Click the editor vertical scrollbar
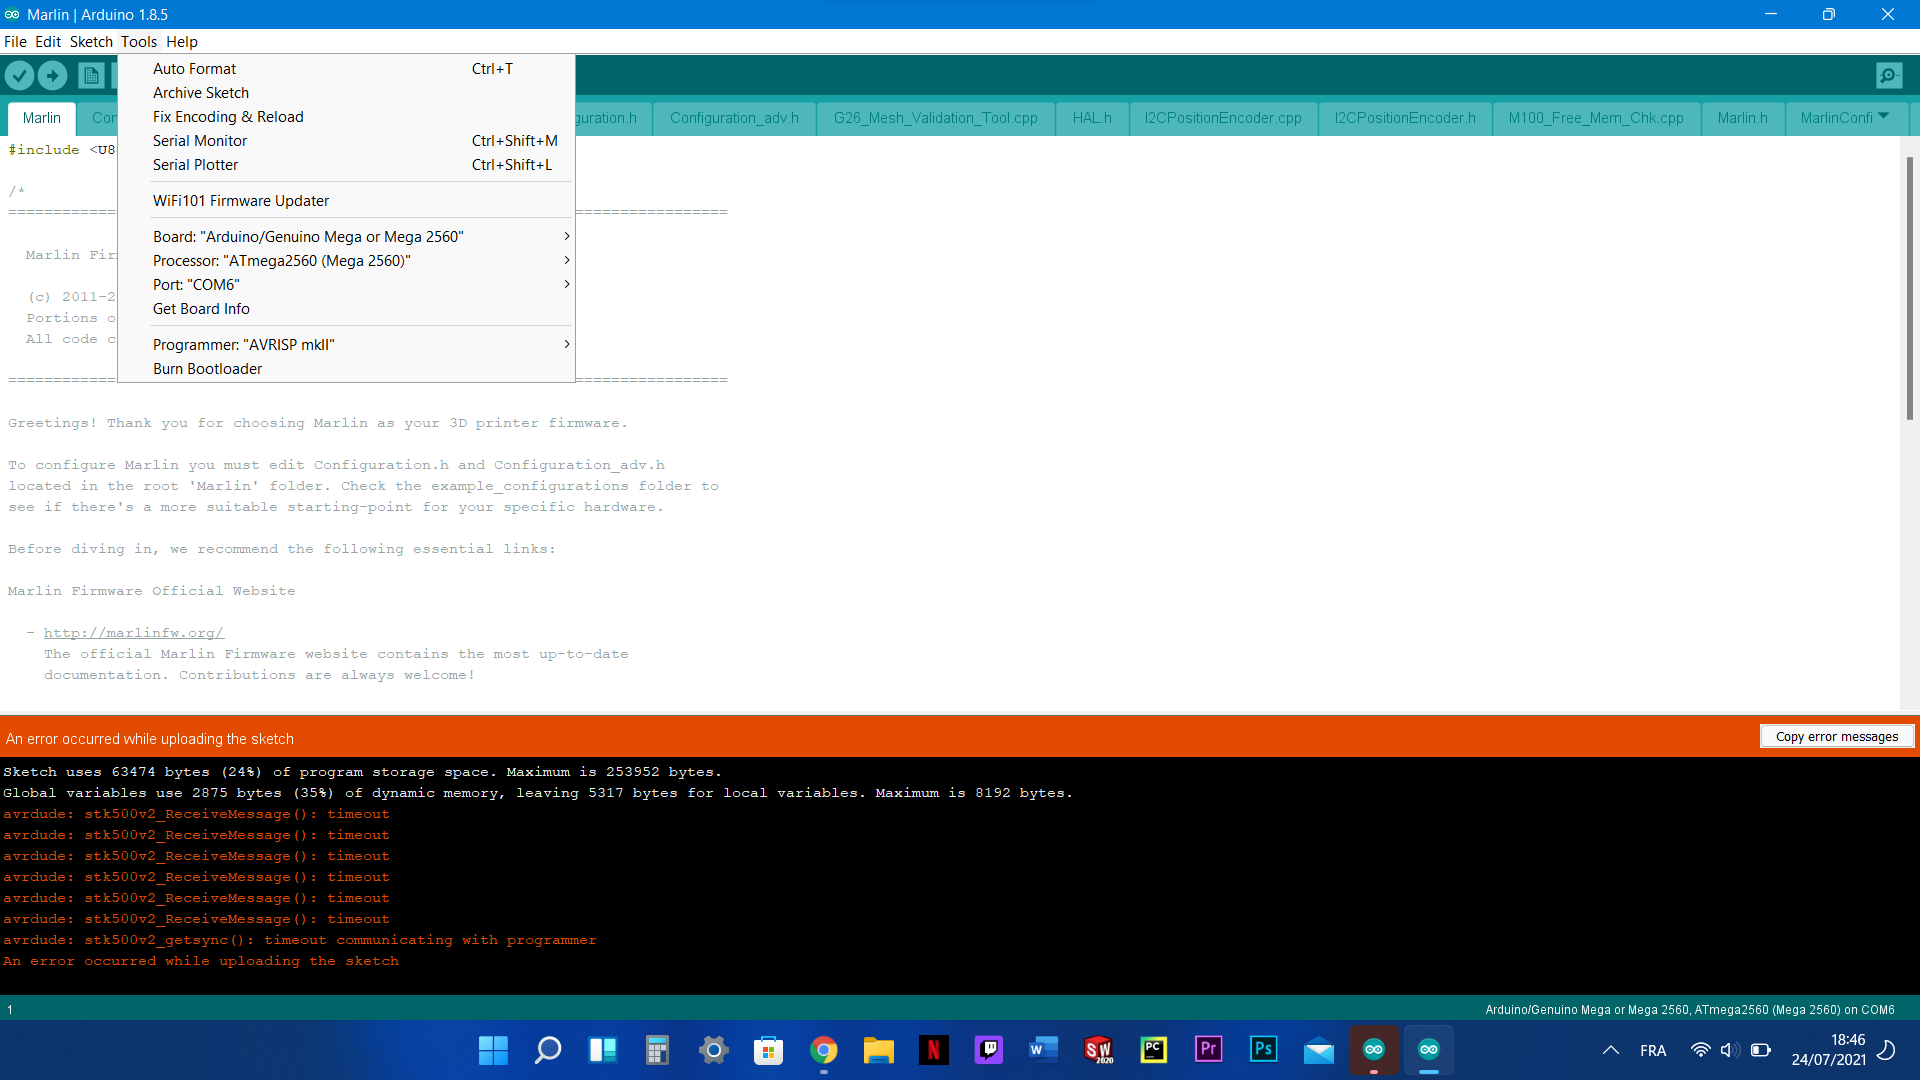Screen dimensions: 1920x1080 point(1909,288)
